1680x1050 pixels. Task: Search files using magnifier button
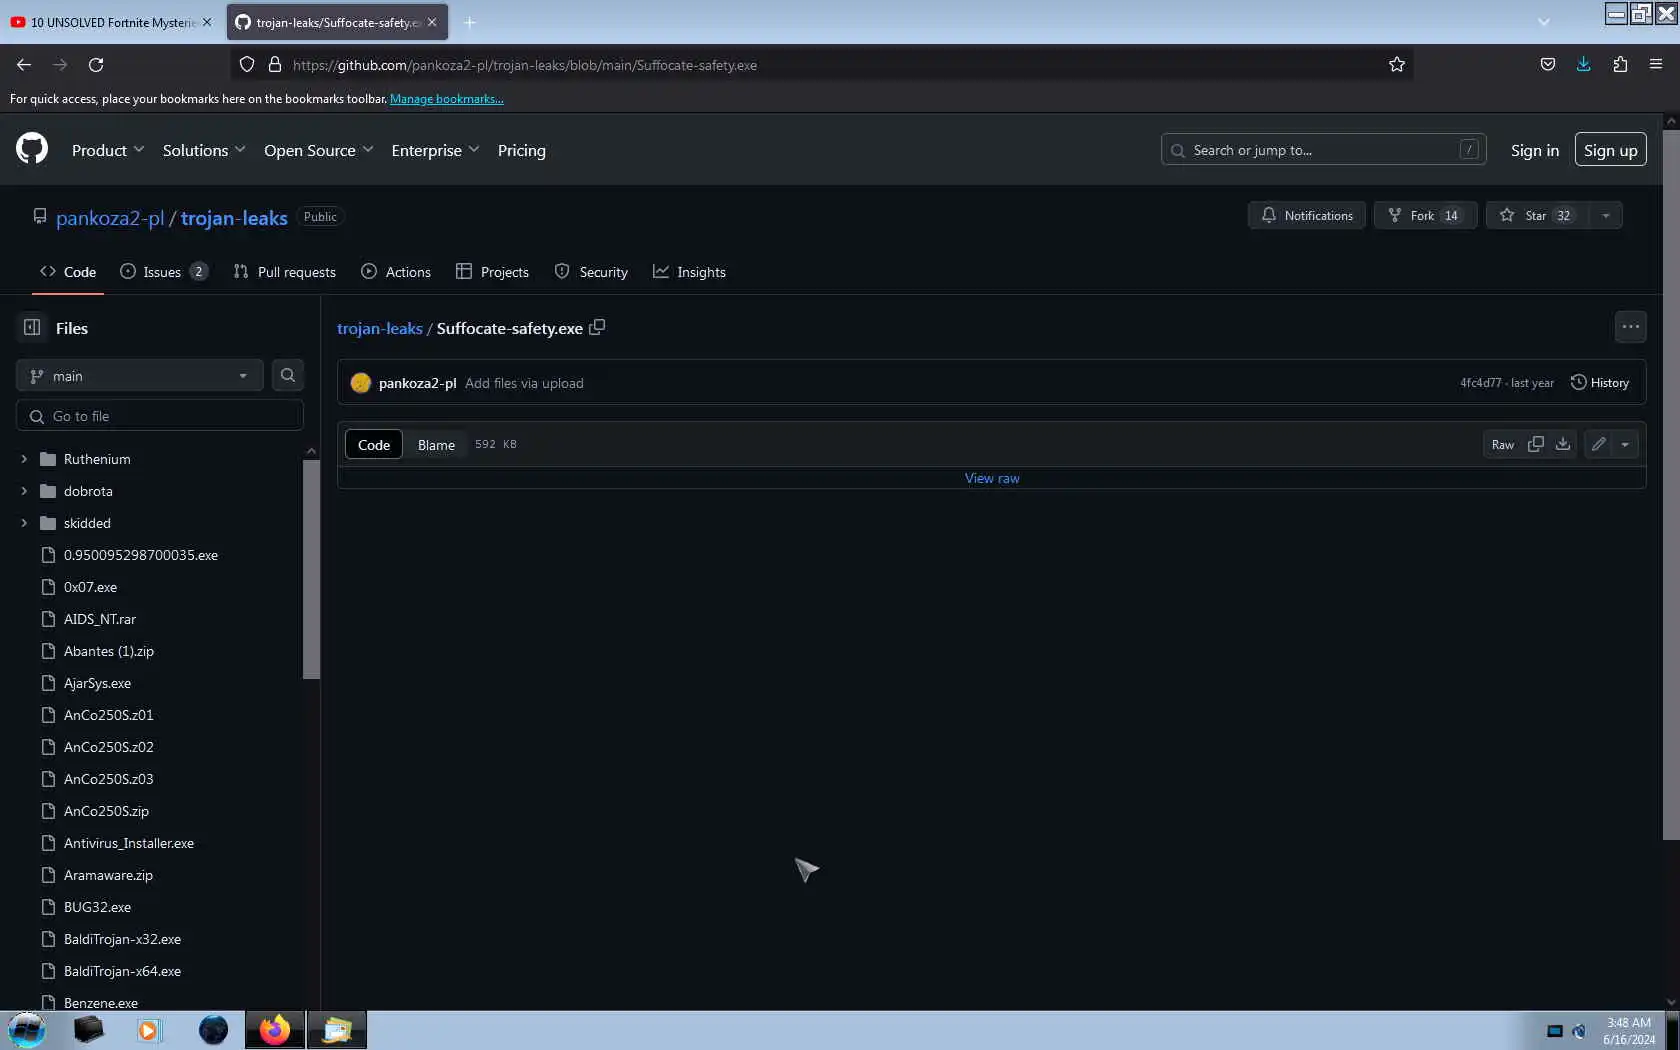click(x=288, y=375)
